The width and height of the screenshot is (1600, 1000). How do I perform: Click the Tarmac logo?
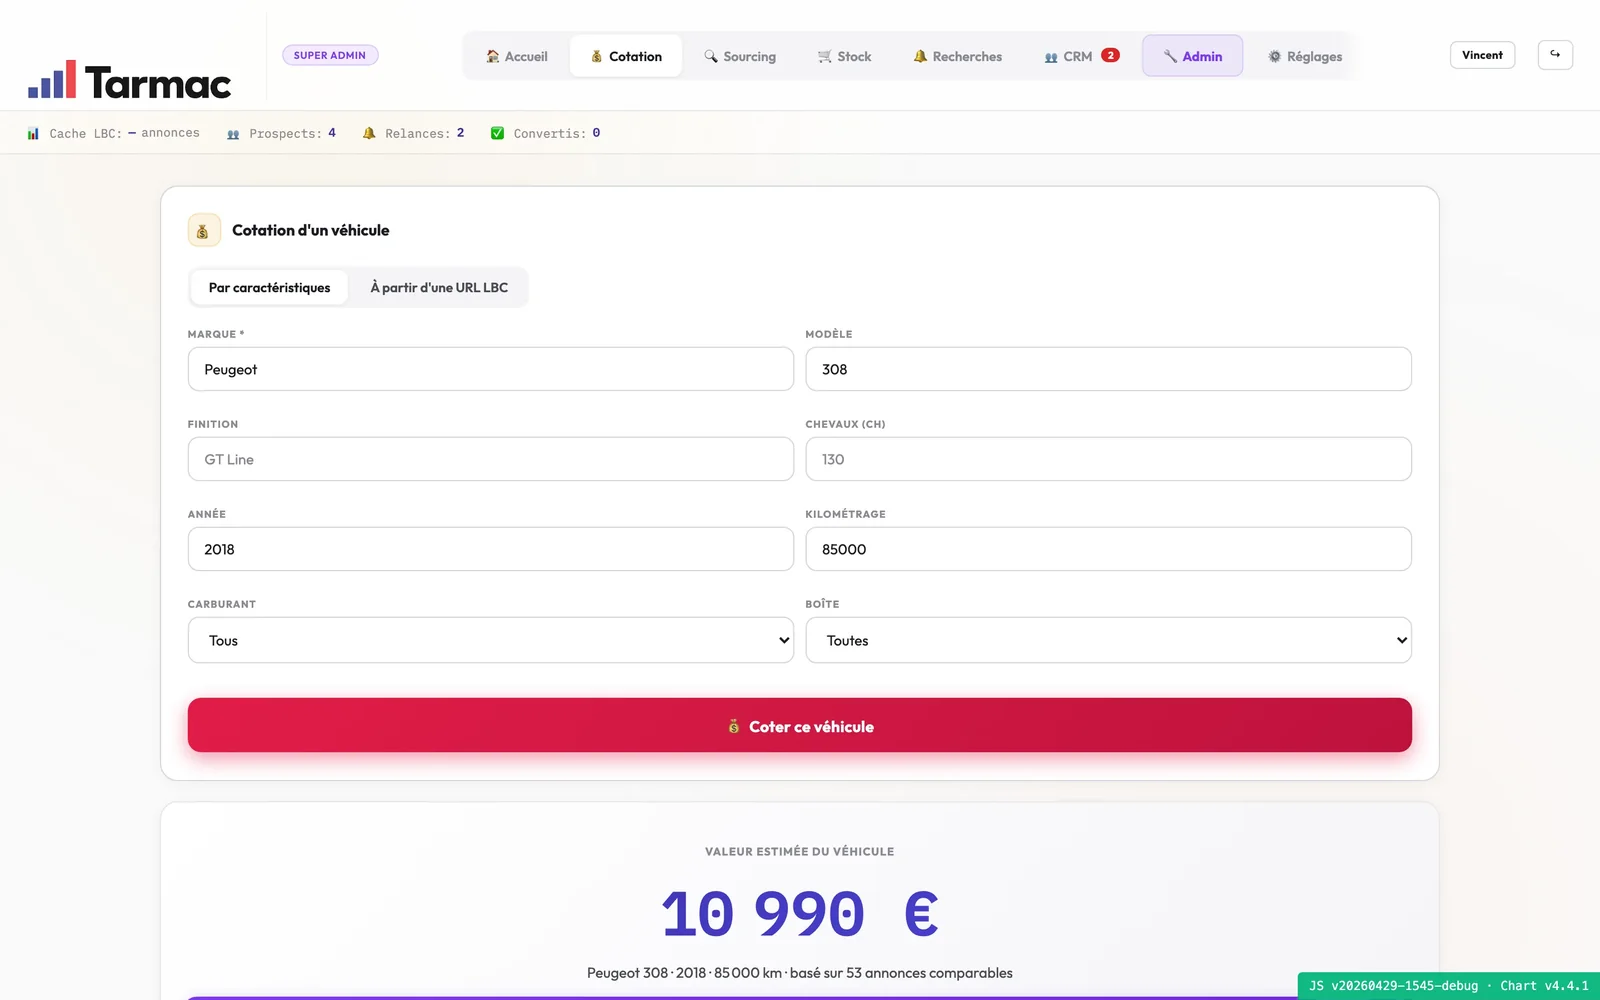coord(130,81)
